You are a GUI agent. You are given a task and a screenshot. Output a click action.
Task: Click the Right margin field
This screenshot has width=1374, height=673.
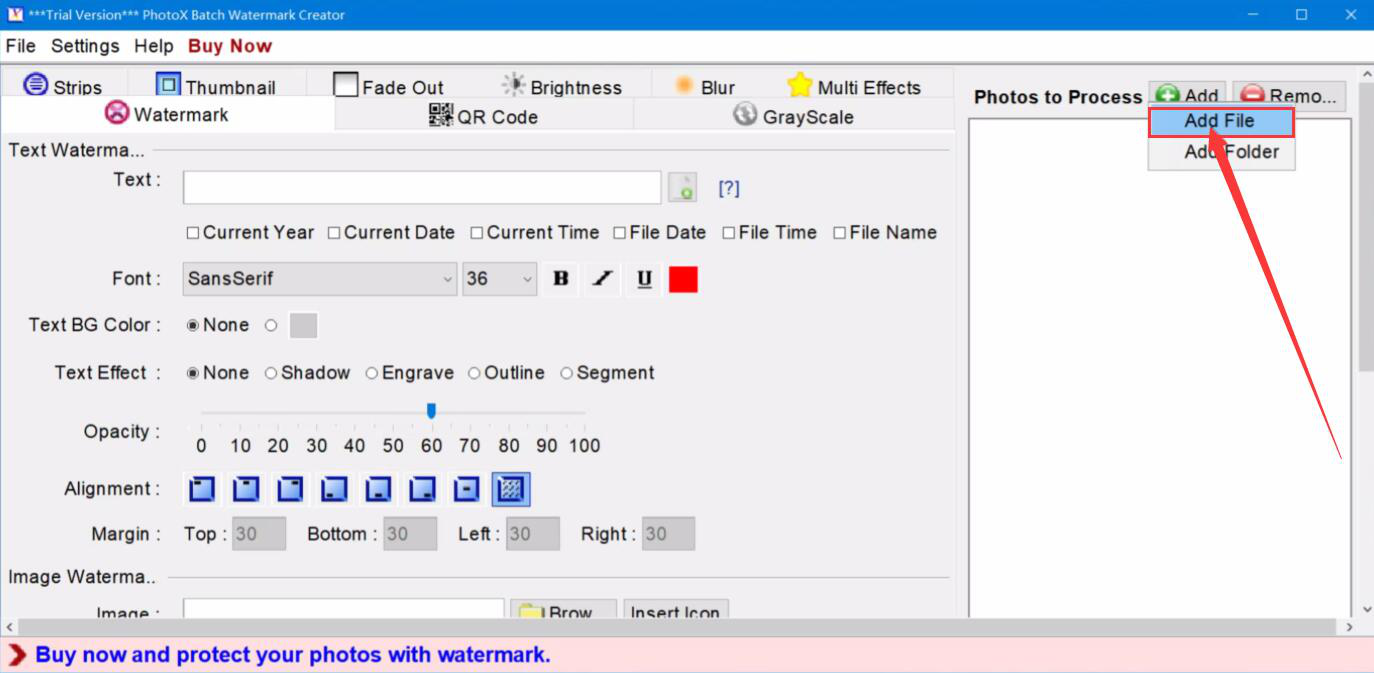coord(668,534)
